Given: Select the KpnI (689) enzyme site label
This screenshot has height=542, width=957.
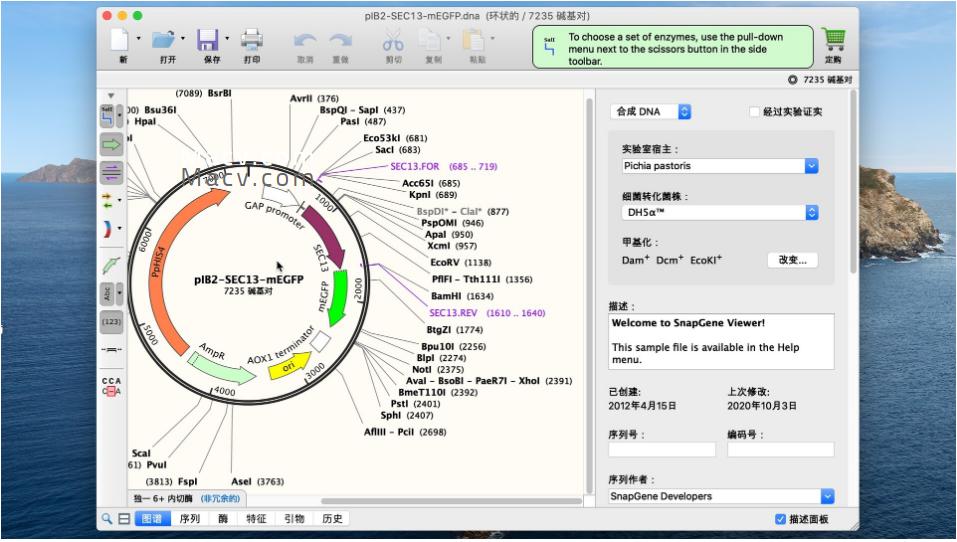Looking at the screenshot, I should (433, 195).
